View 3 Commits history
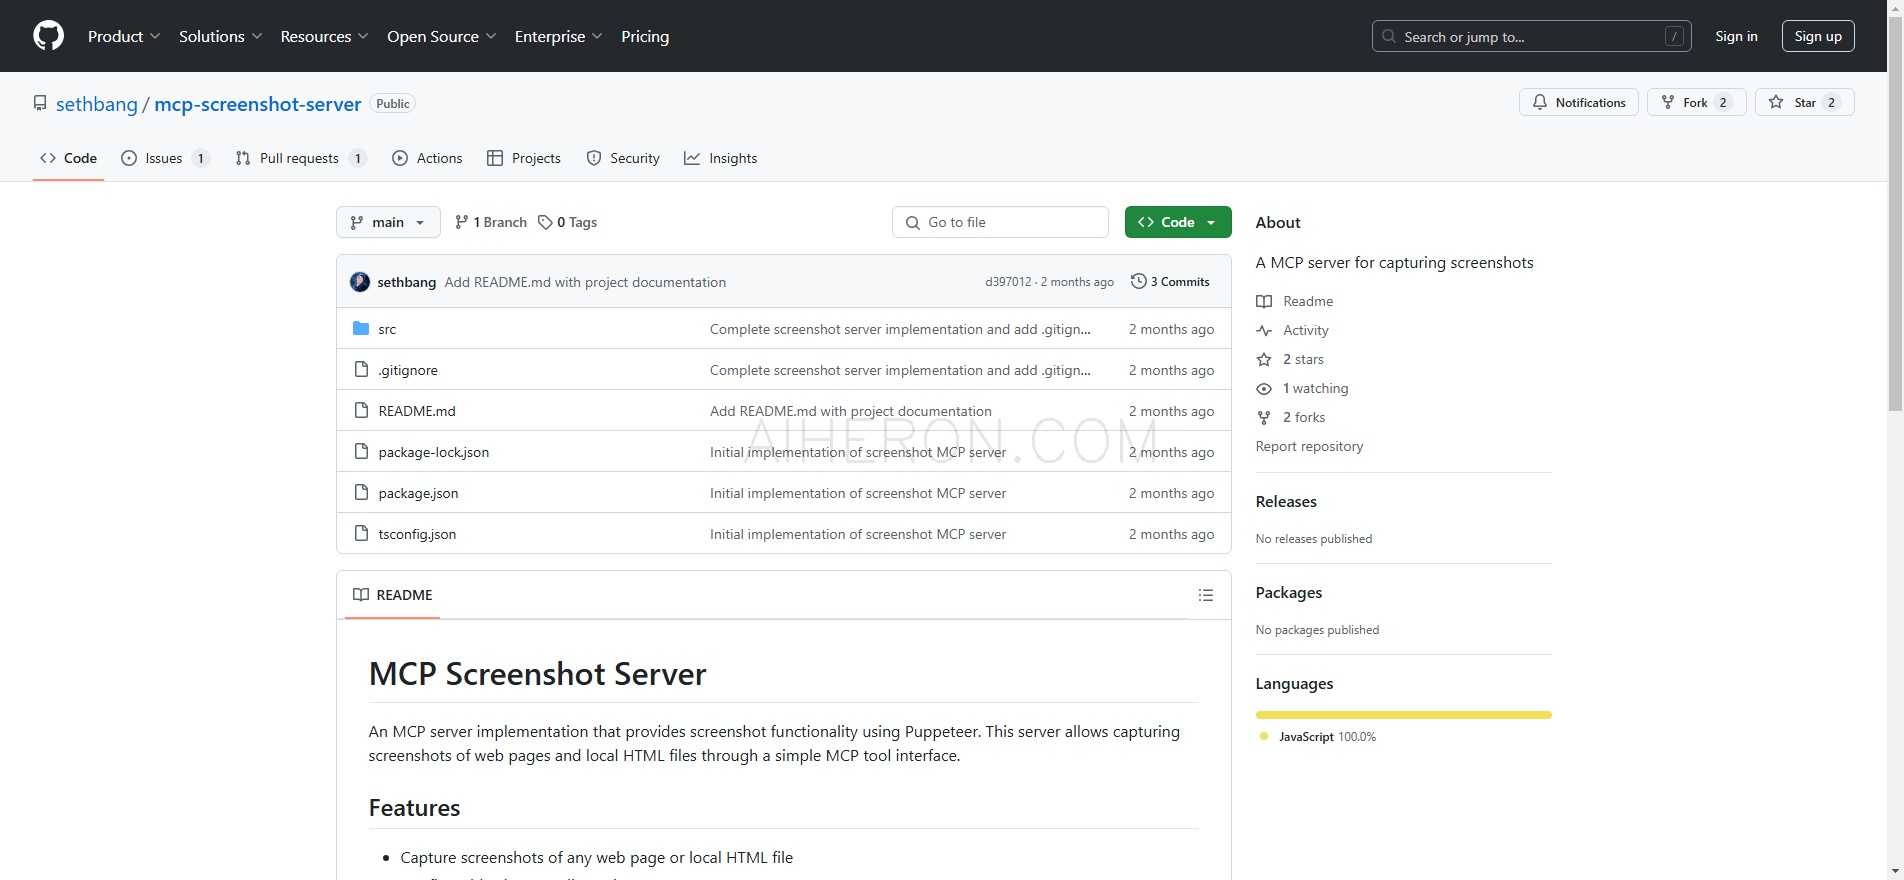1904x880 pixels. coord(1170,282)
